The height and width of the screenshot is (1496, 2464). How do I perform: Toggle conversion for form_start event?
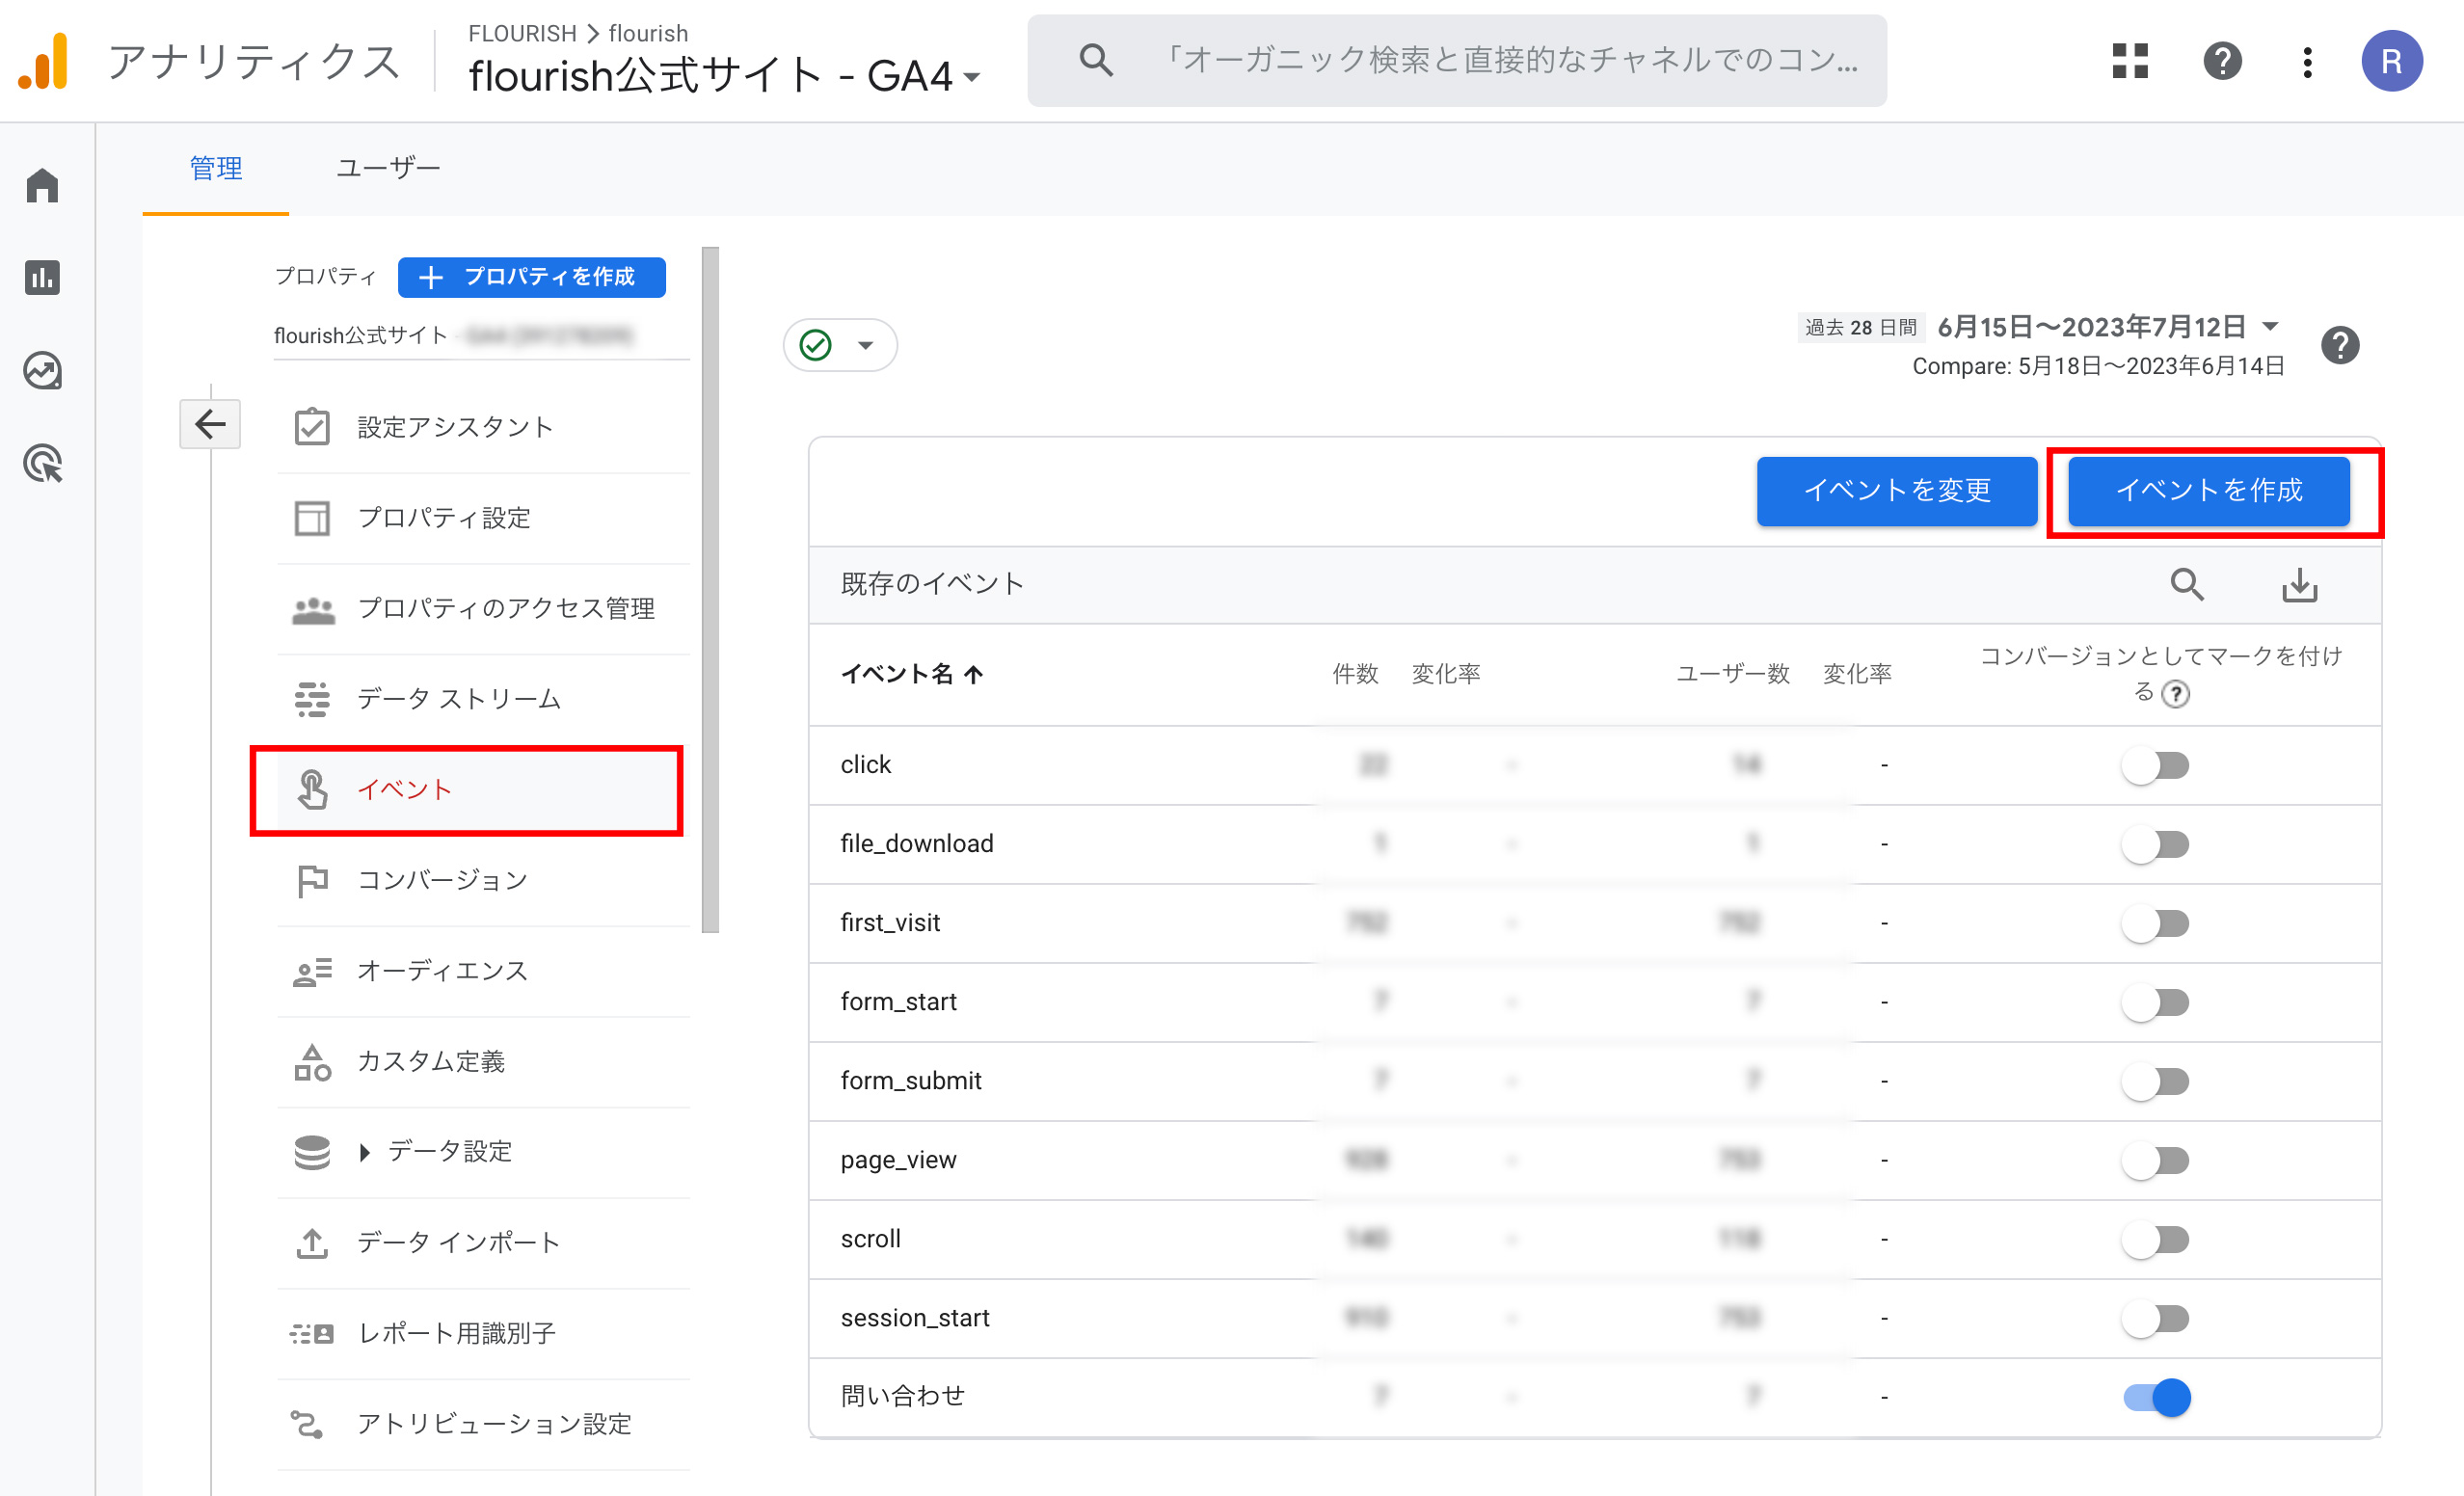(2156, 1003)
